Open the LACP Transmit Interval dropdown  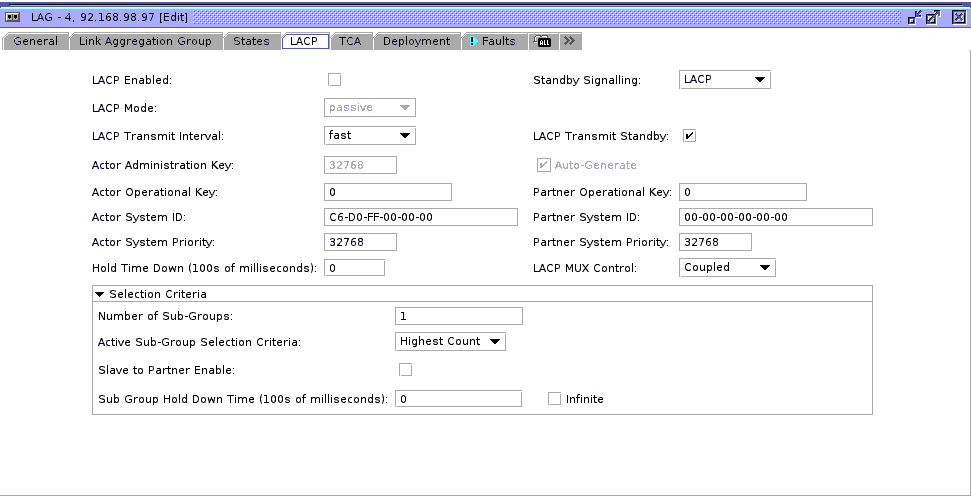pyautogui.click(x=370, y=136)
